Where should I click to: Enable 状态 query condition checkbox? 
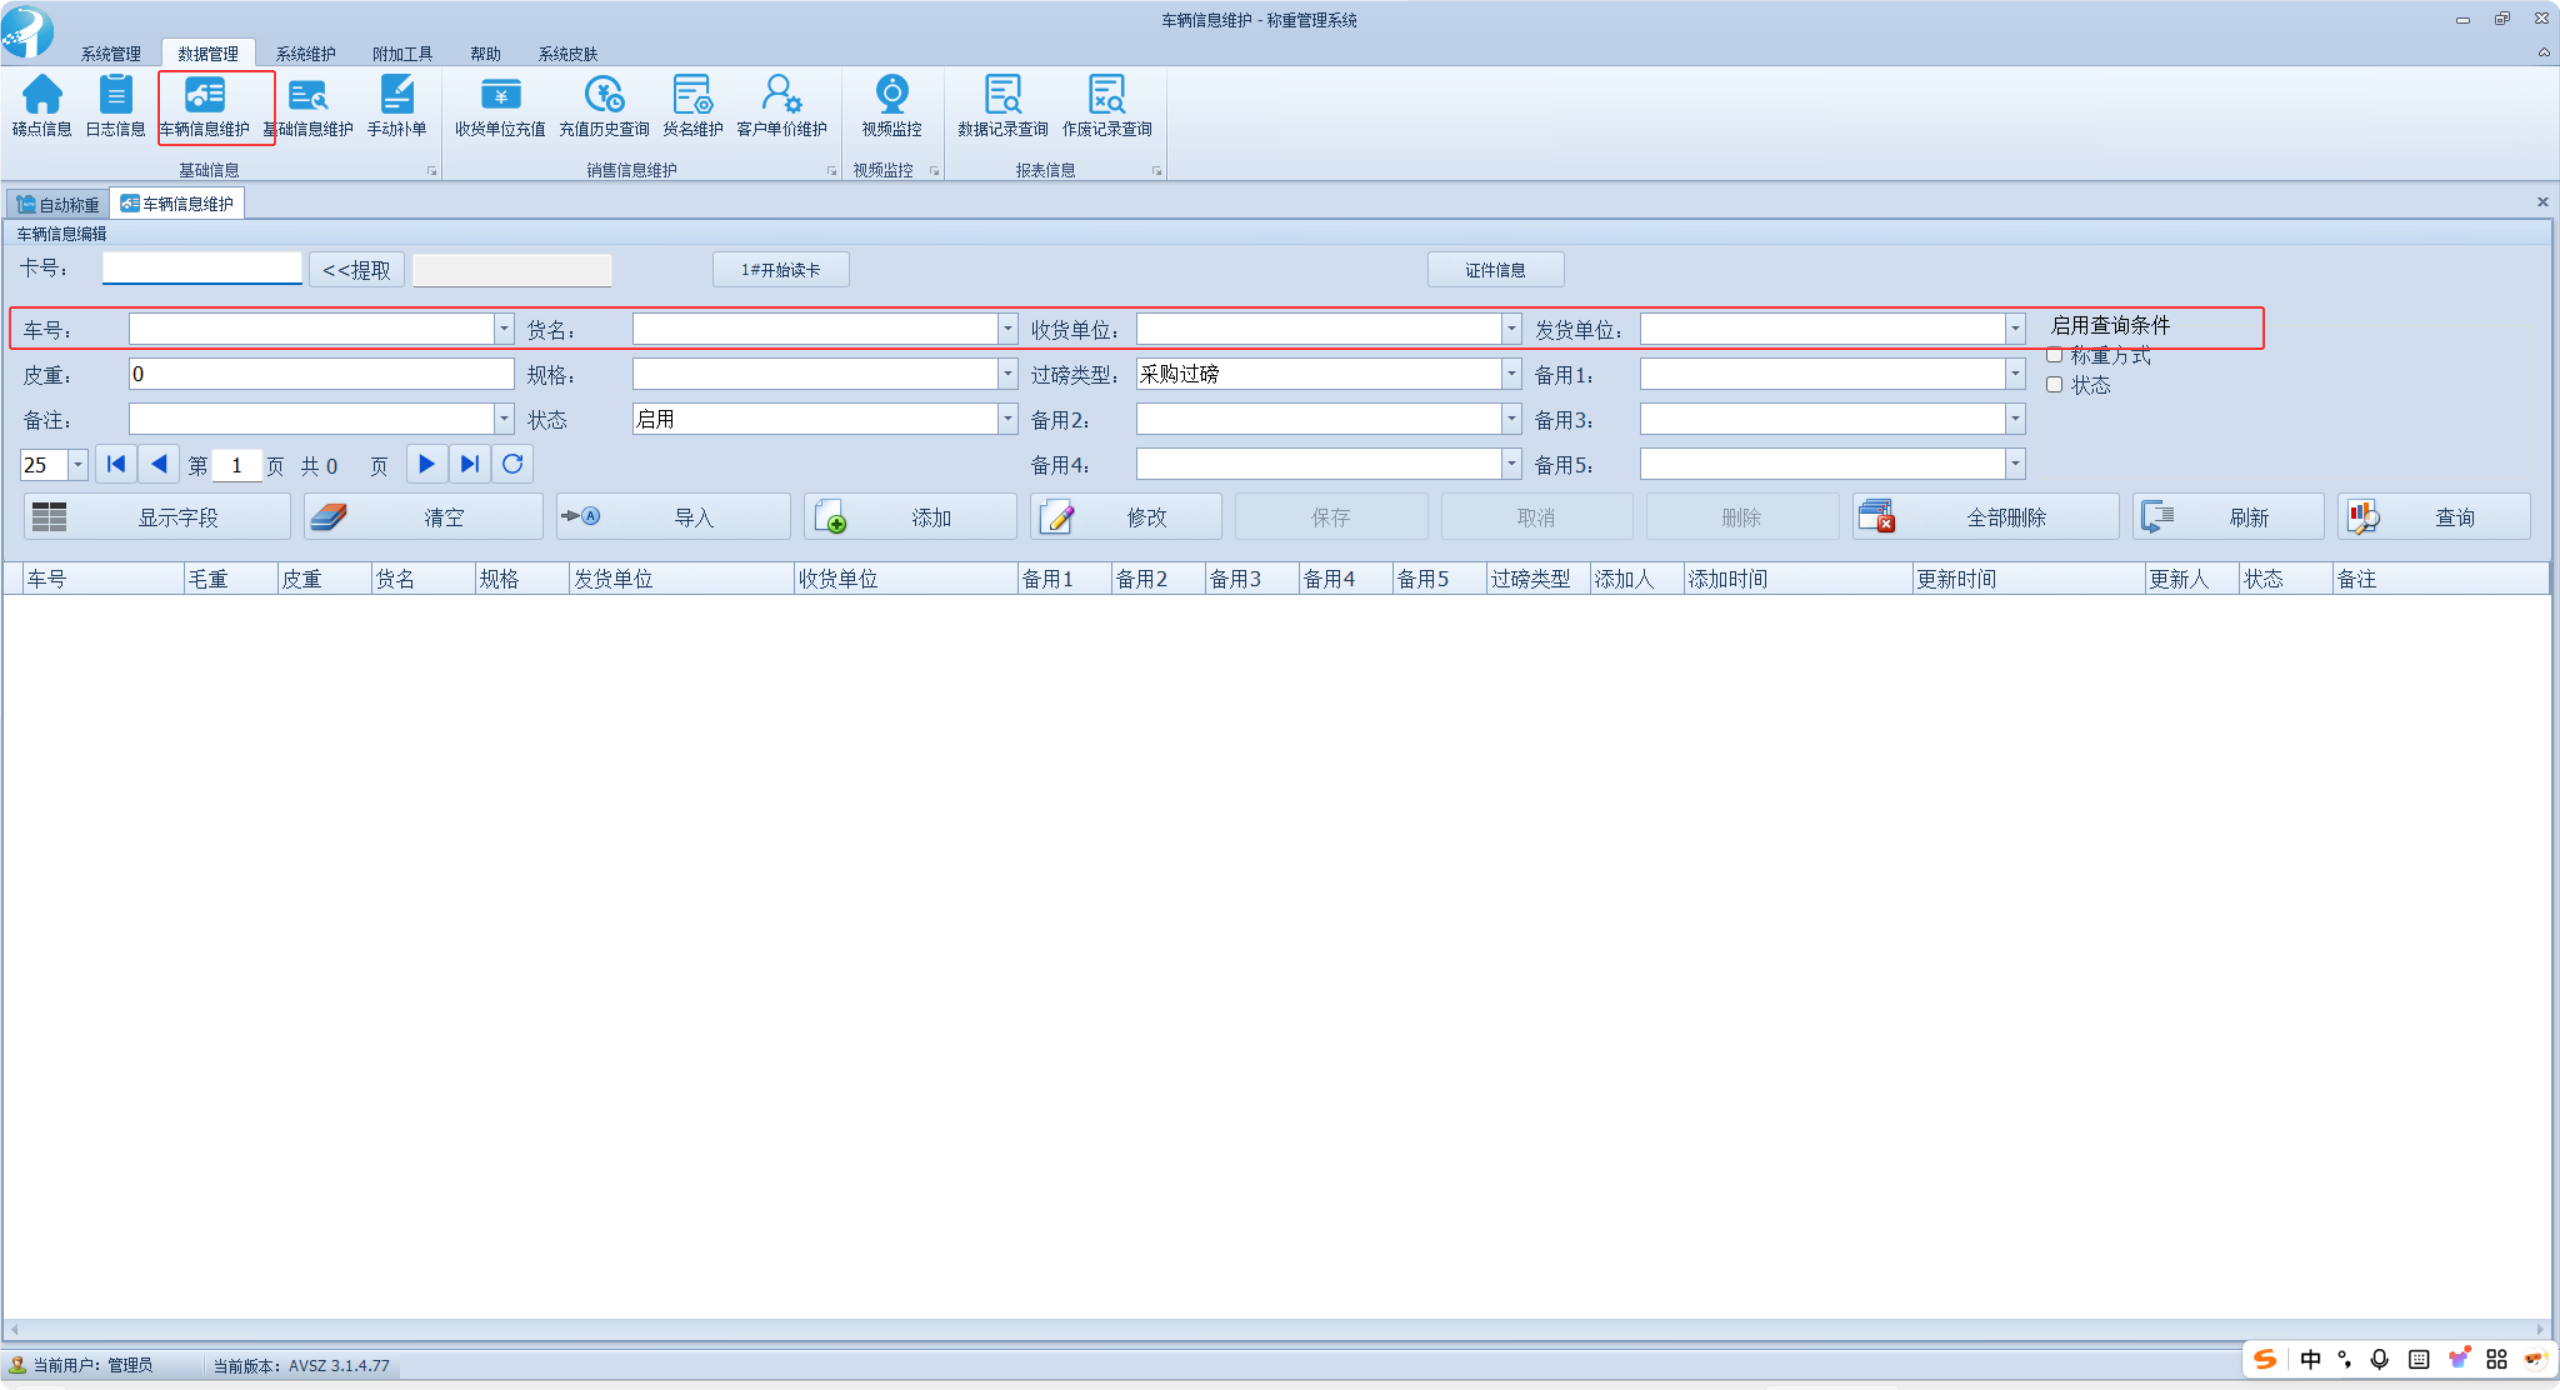click(x=2054, y=385)
